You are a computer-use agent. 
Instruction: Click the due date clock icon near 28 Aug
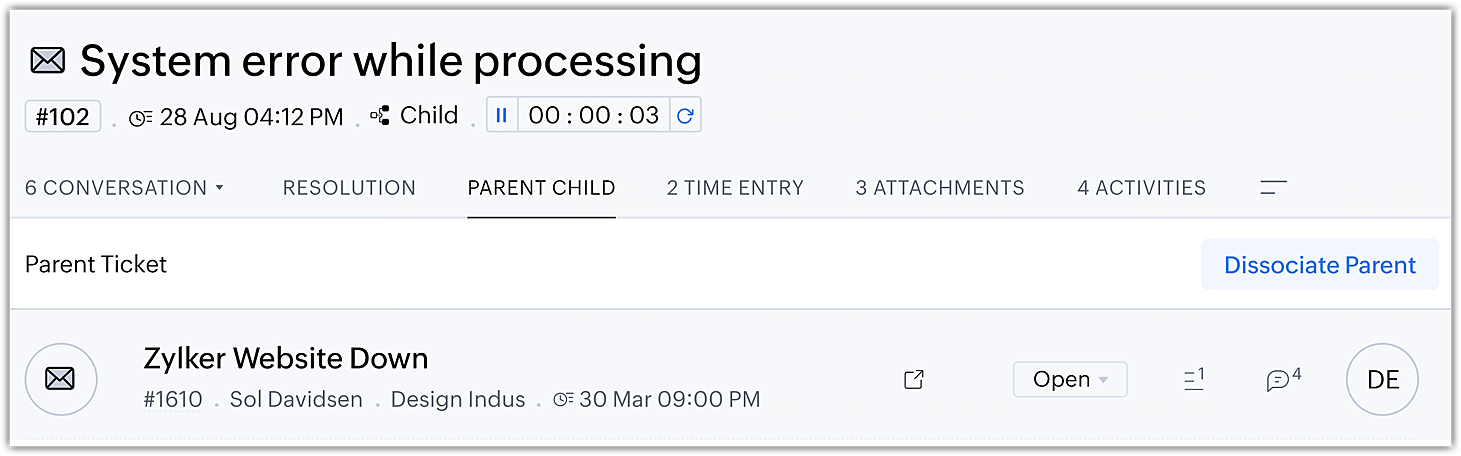[x=141, y=117]
